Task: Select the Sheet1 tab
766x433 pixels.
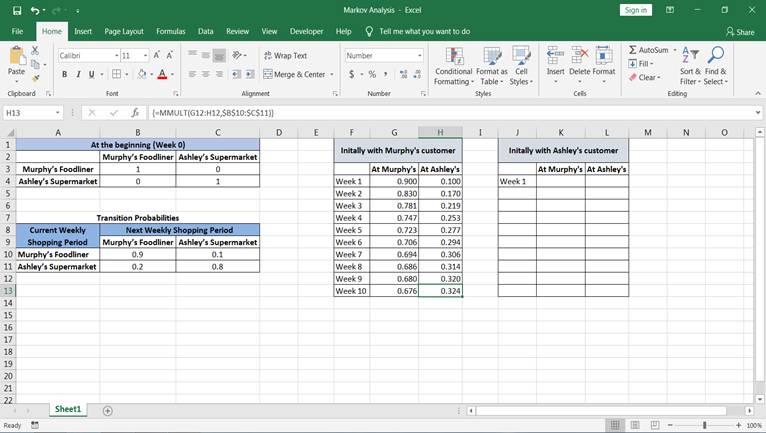Action: coord(68,410)
